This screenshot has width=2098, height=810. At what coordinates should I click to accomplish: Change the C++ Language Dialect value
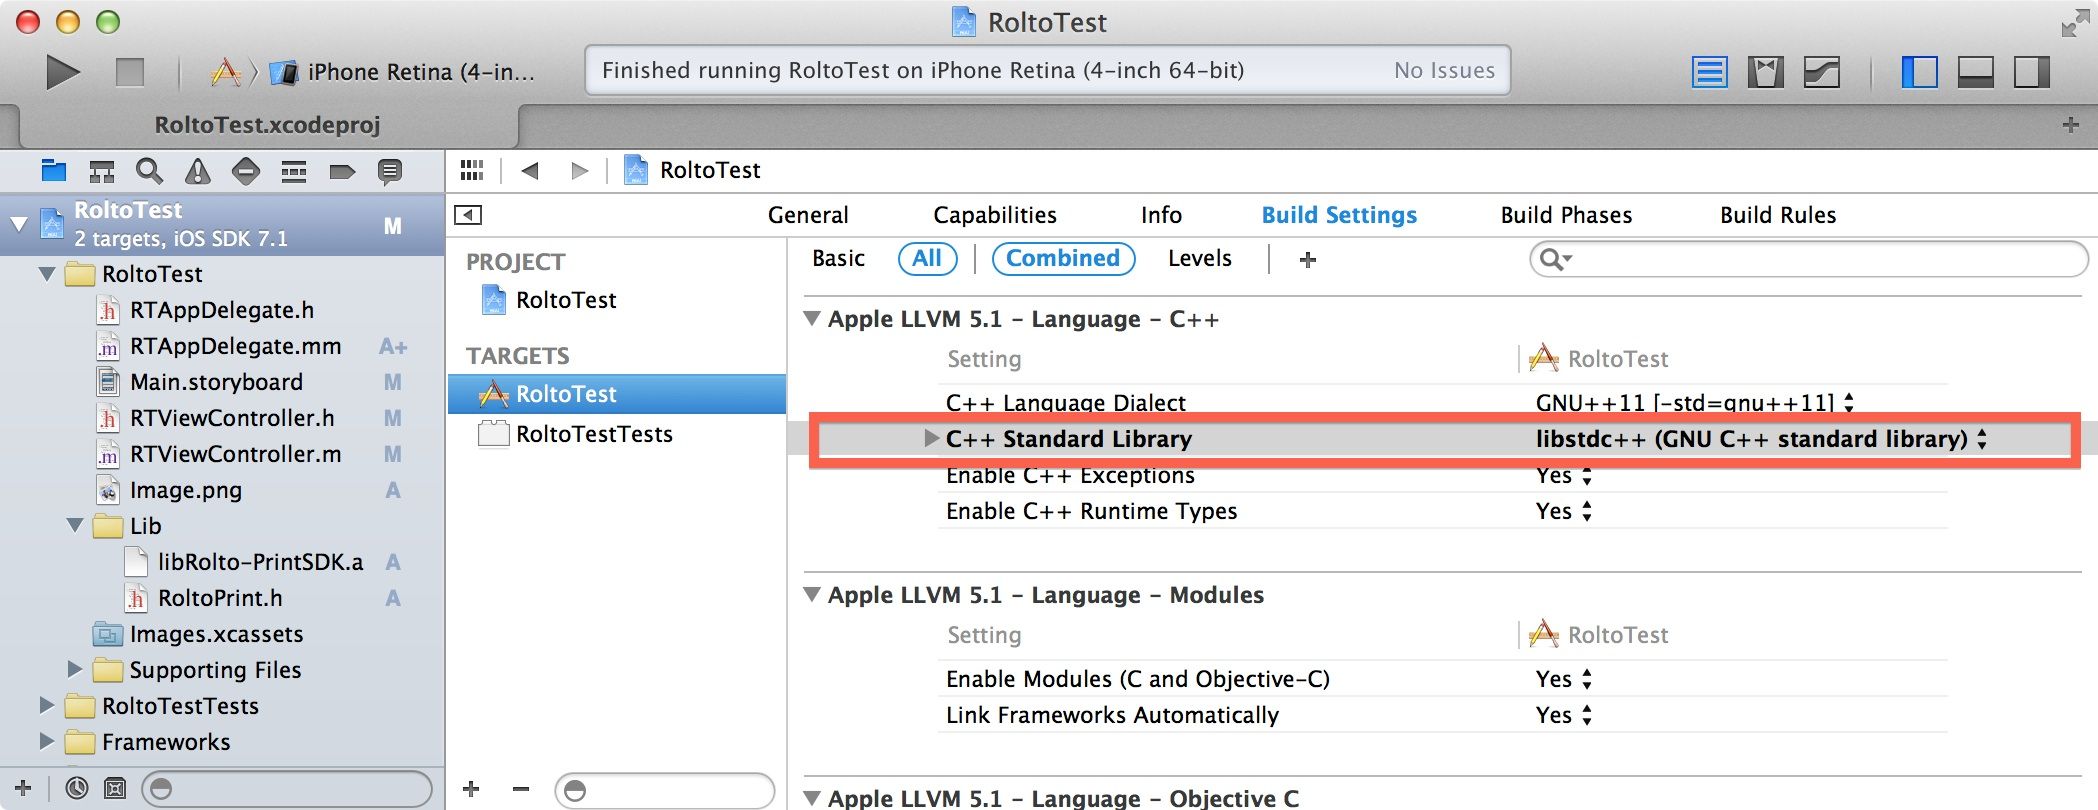(x=1695, y=402)
